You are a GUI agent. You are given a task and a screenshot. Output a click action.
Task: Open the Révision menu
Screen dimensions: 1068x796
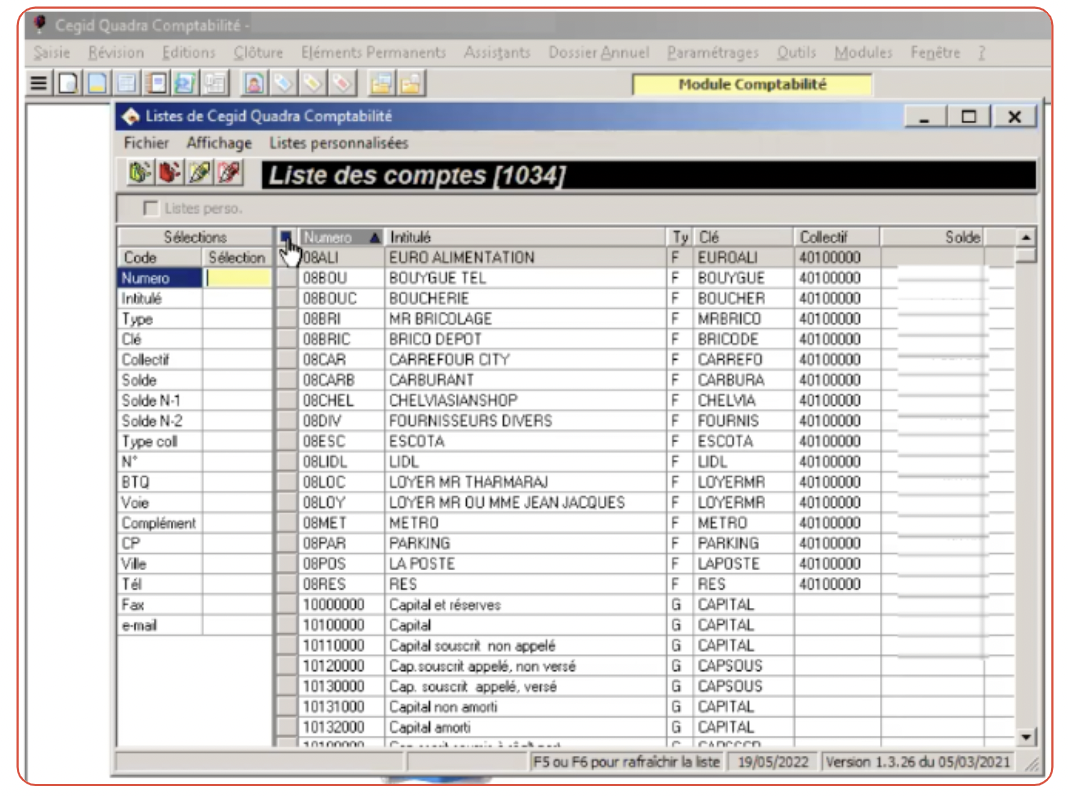[116, 52]
